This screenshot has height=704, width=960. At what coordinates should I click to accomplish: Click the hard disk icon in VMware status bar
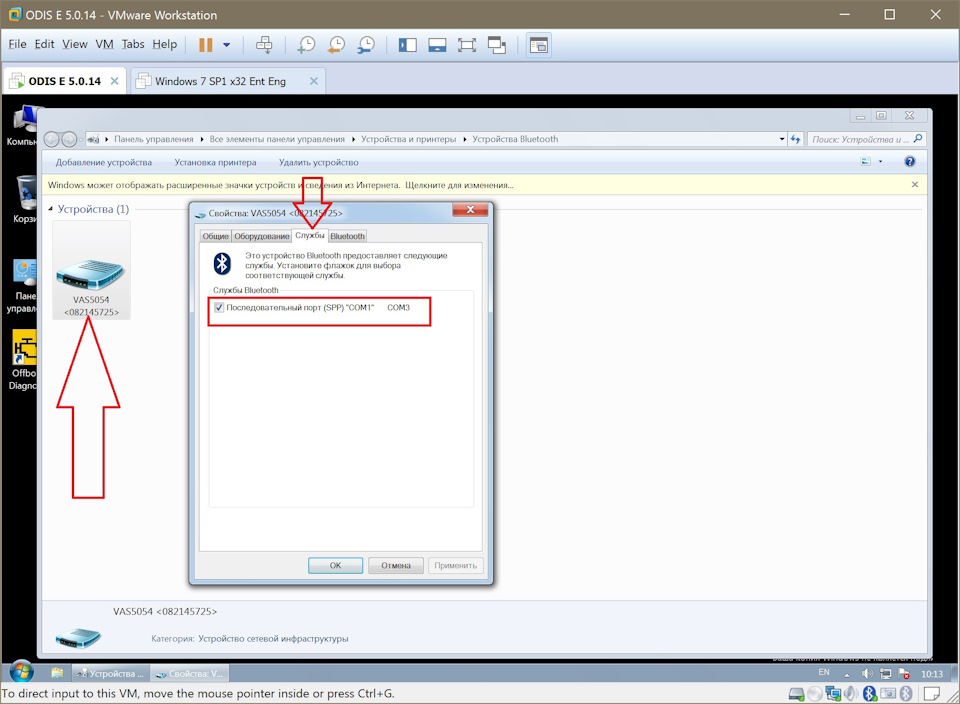click(x=796, y=694)
